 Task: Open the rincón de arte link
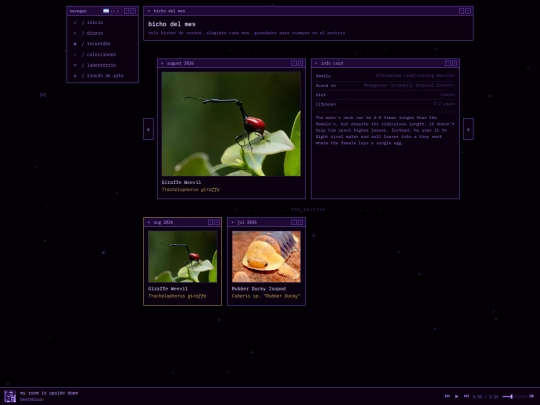[x=103, y=76]
